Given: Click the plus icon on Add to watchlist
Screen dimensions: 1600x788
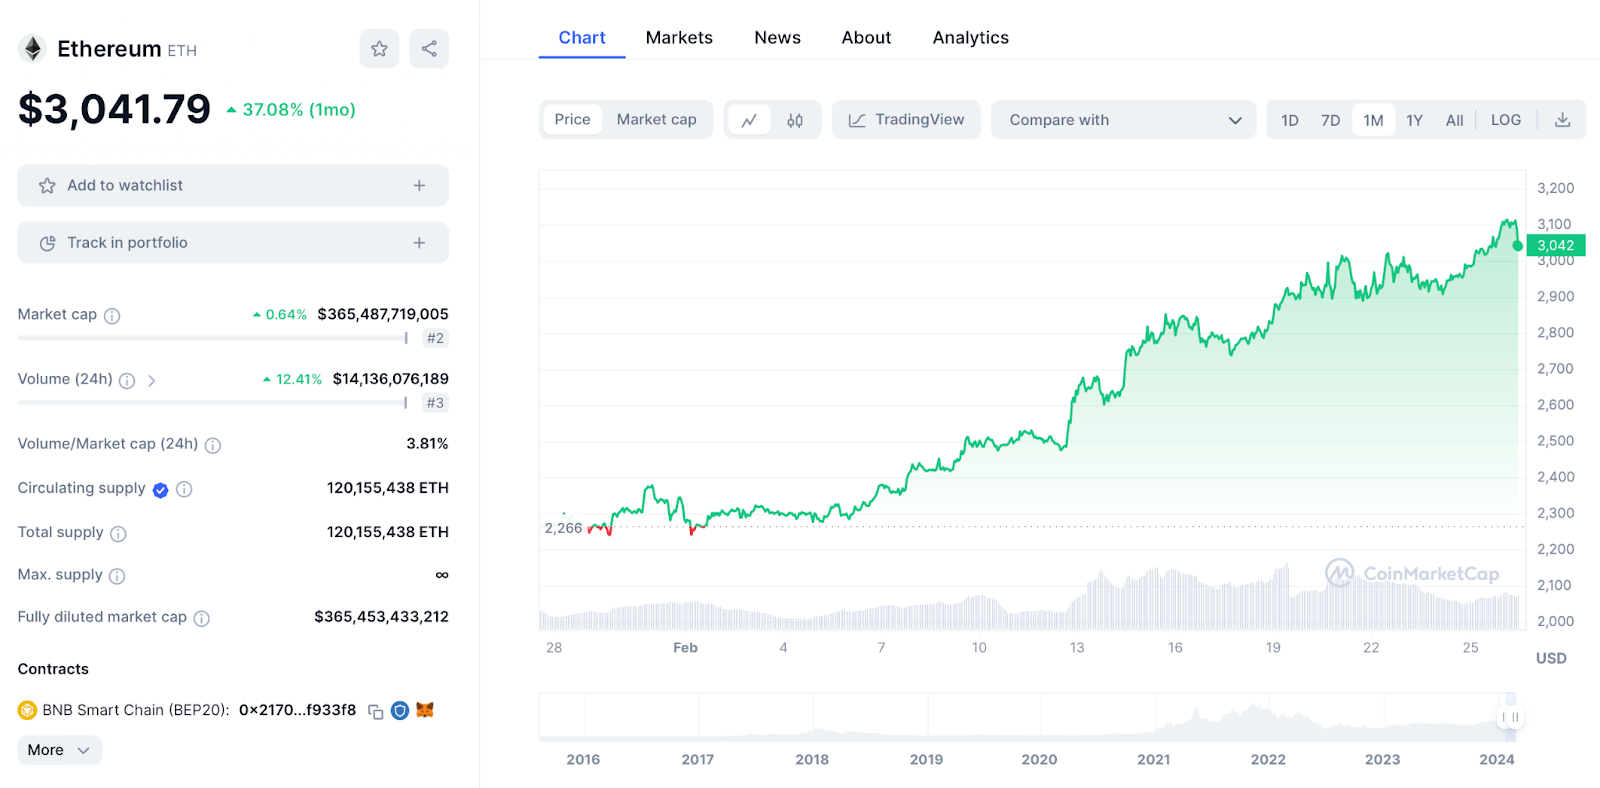Looking at the screenshot, I should click(x=419, y=185).
